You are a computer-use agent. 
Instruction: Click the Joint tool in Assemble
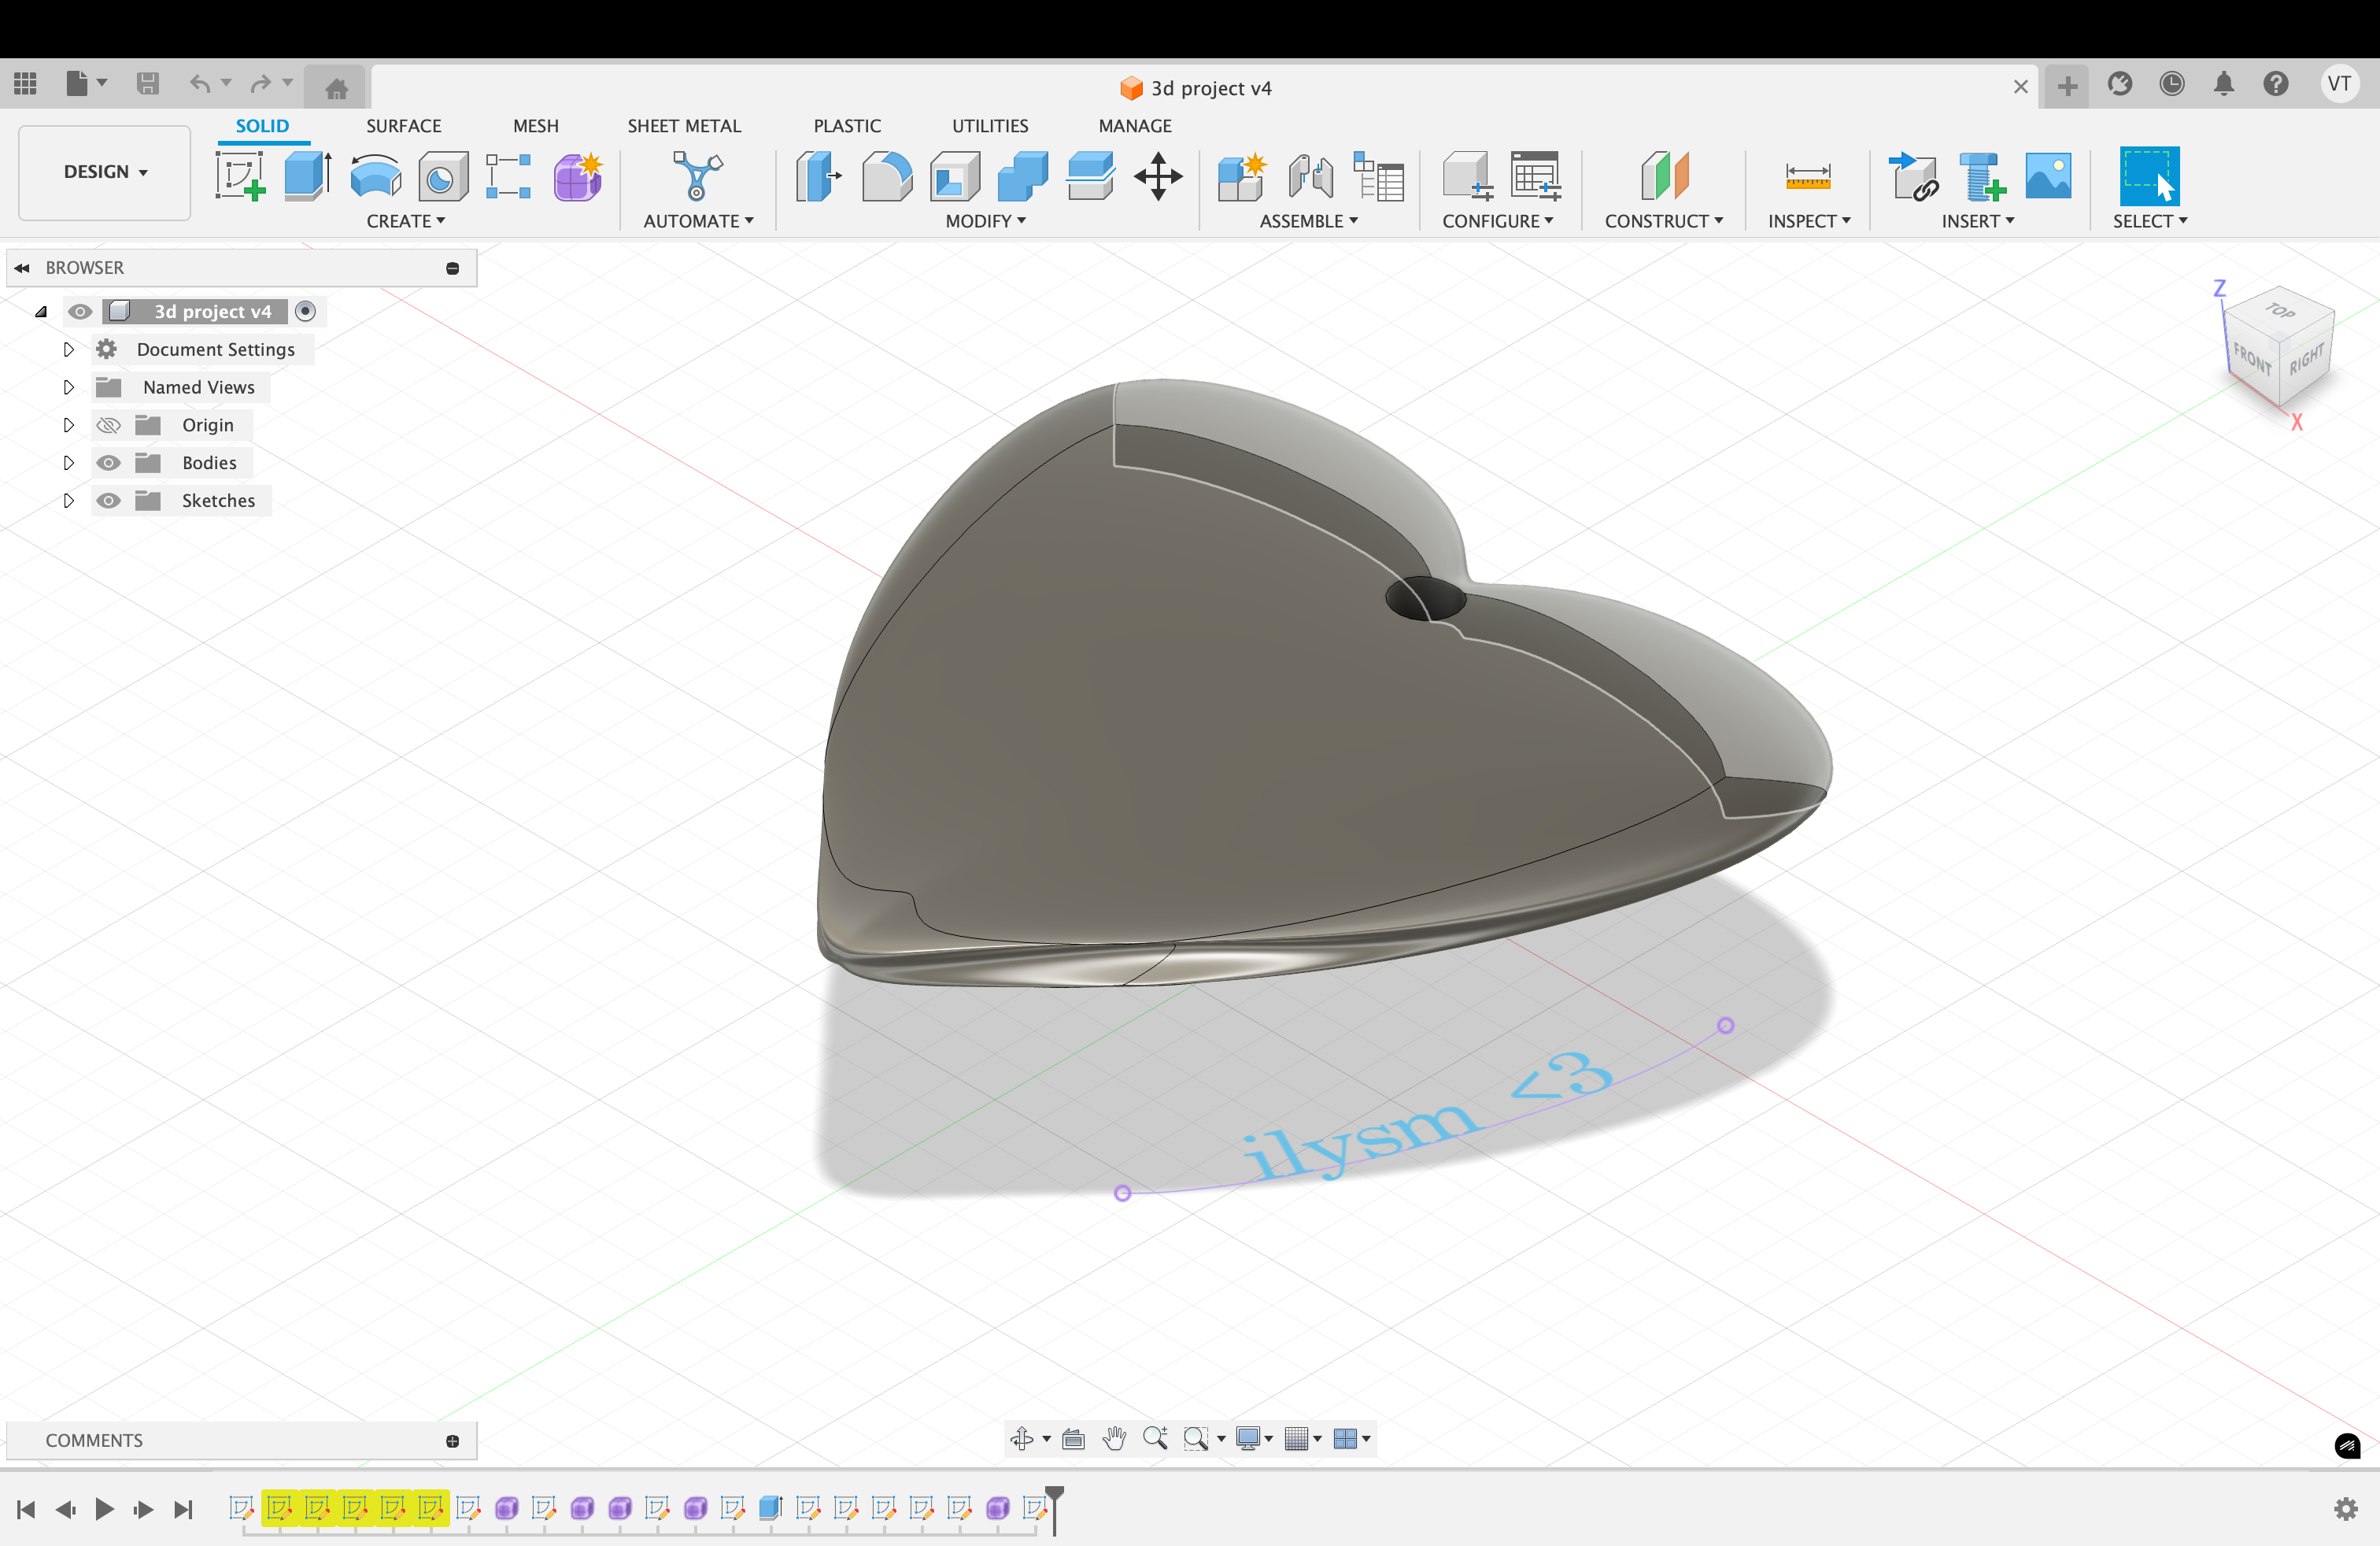(x=1310, y=177)
